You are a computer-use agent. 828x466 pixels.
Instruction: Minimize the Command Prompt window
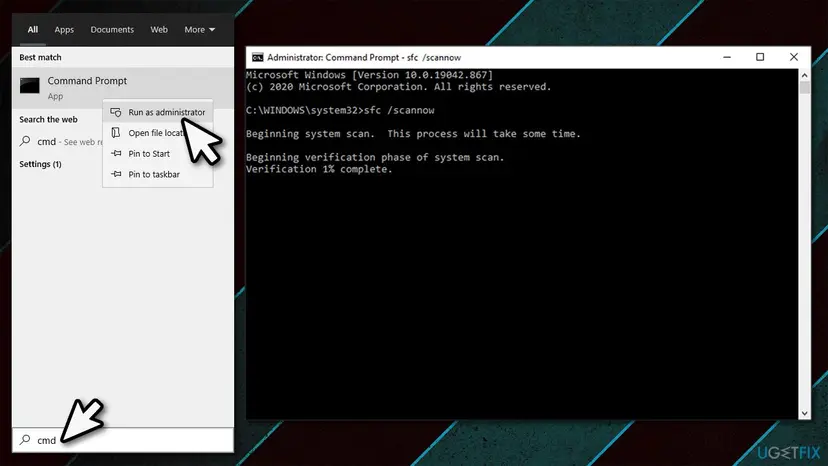(727, 57)
